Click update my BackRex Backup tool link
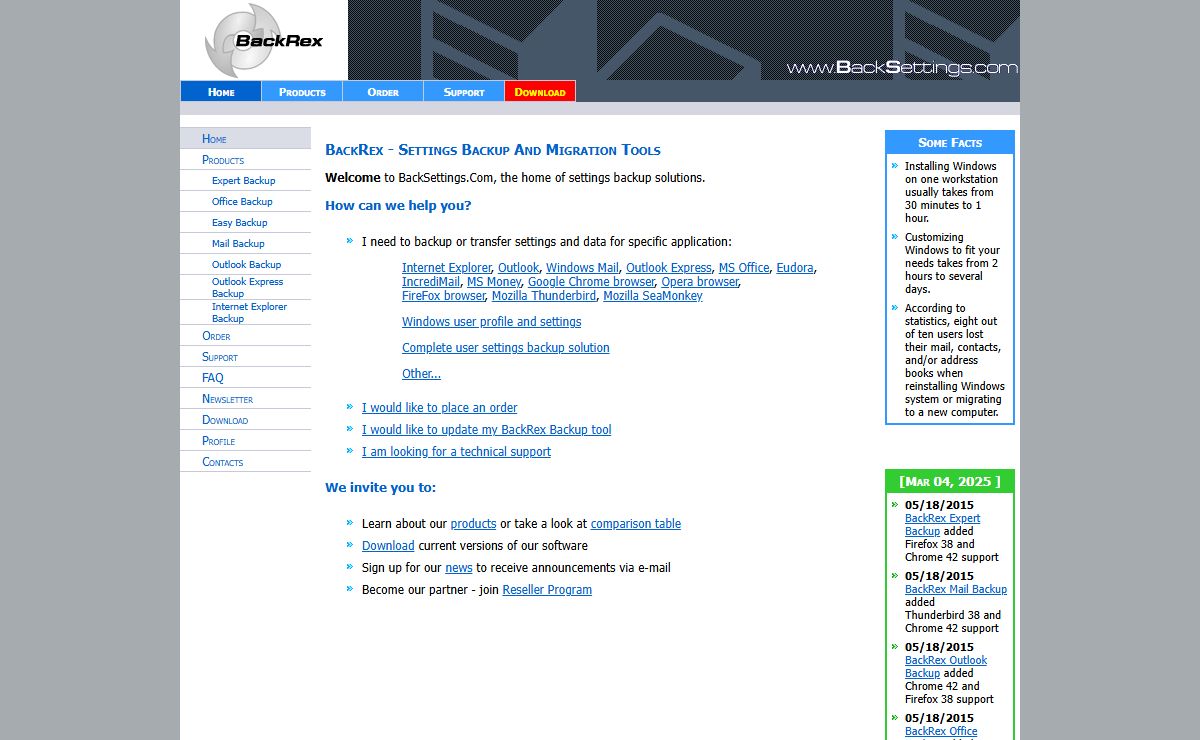This screenshot has height=740, width=1200. click(x=486, y=429)
